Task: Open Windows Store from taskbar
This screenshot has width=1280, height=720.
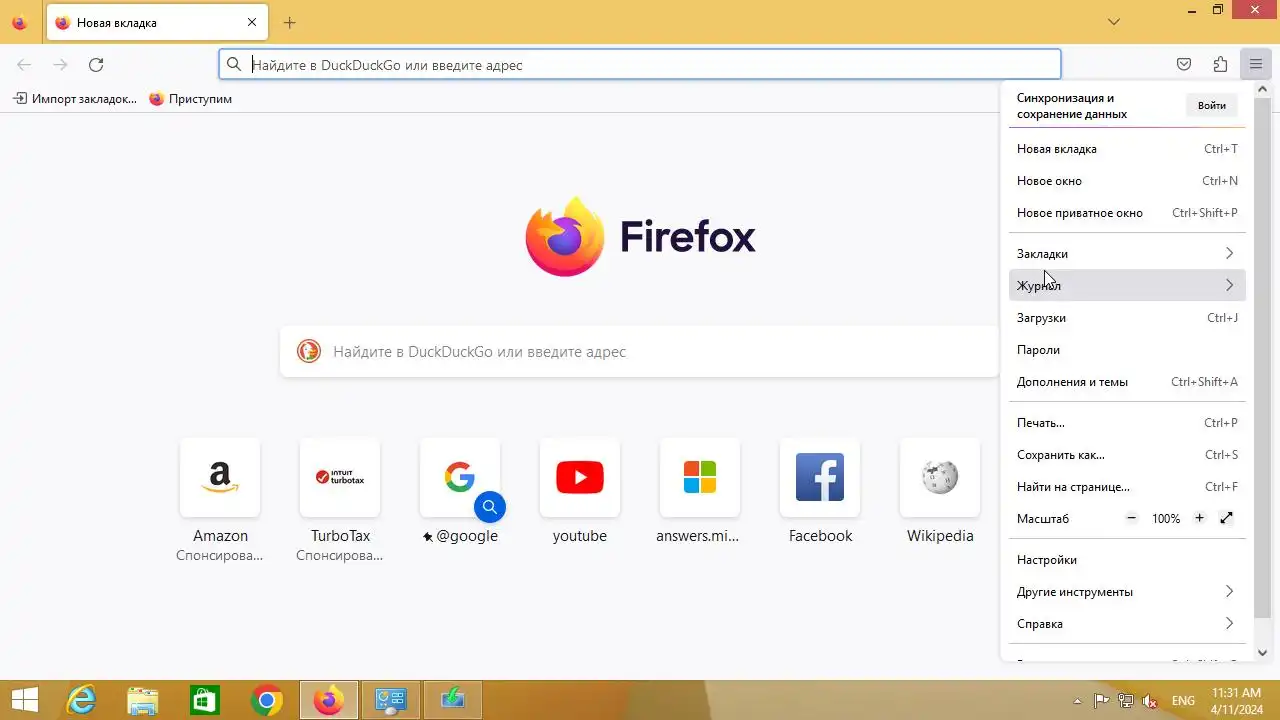Action: click(205, 700)
